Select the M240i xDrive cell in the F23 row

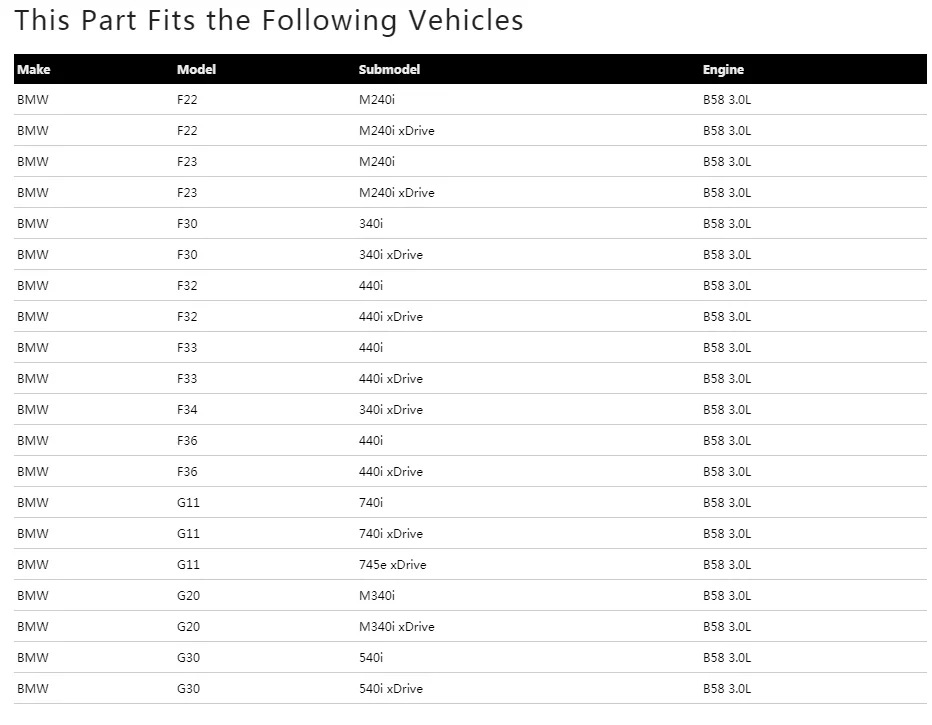[x=396, y=193]
